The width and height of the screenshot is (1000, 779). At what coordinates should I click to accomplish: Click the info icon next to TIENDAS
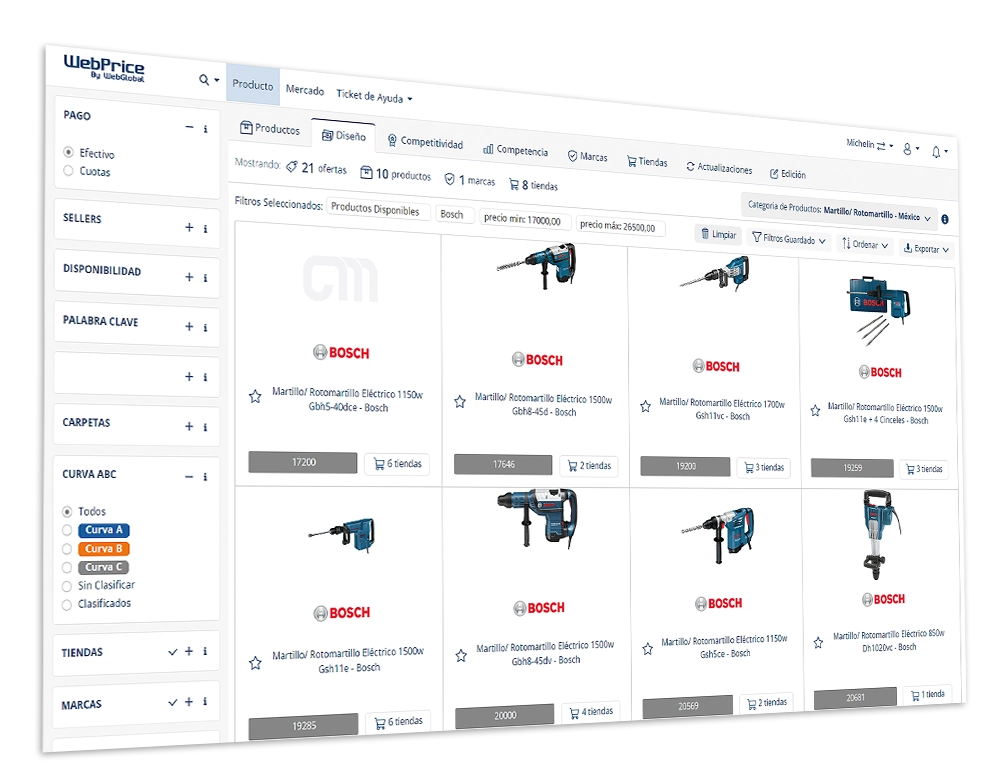pos(205,651)
